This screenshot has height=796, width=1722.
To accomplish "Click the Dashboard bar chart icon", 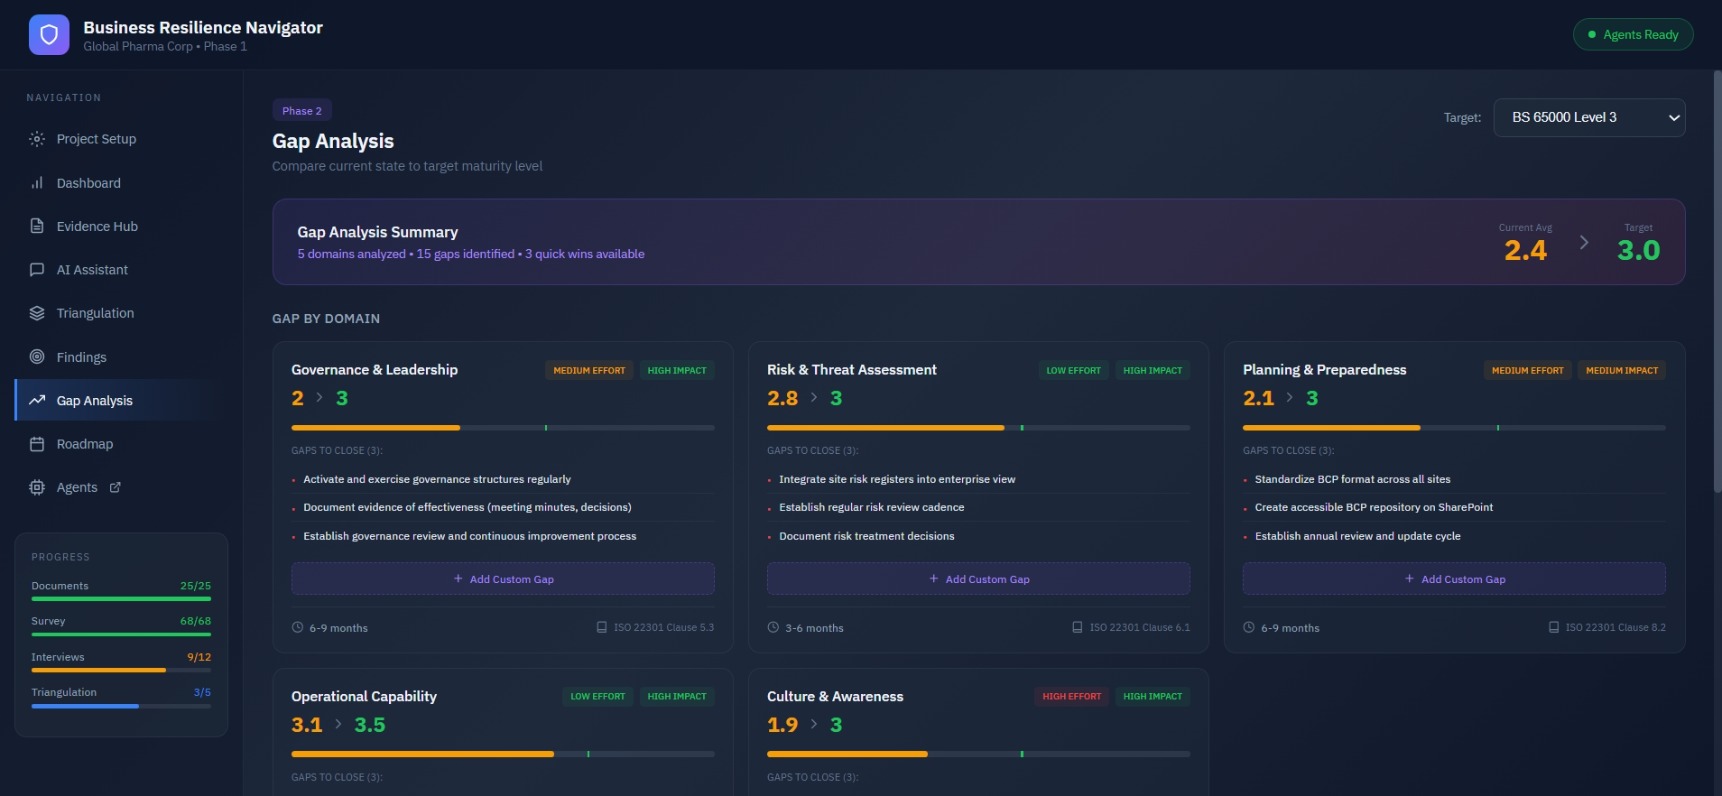I will click(x=37, y=183).
